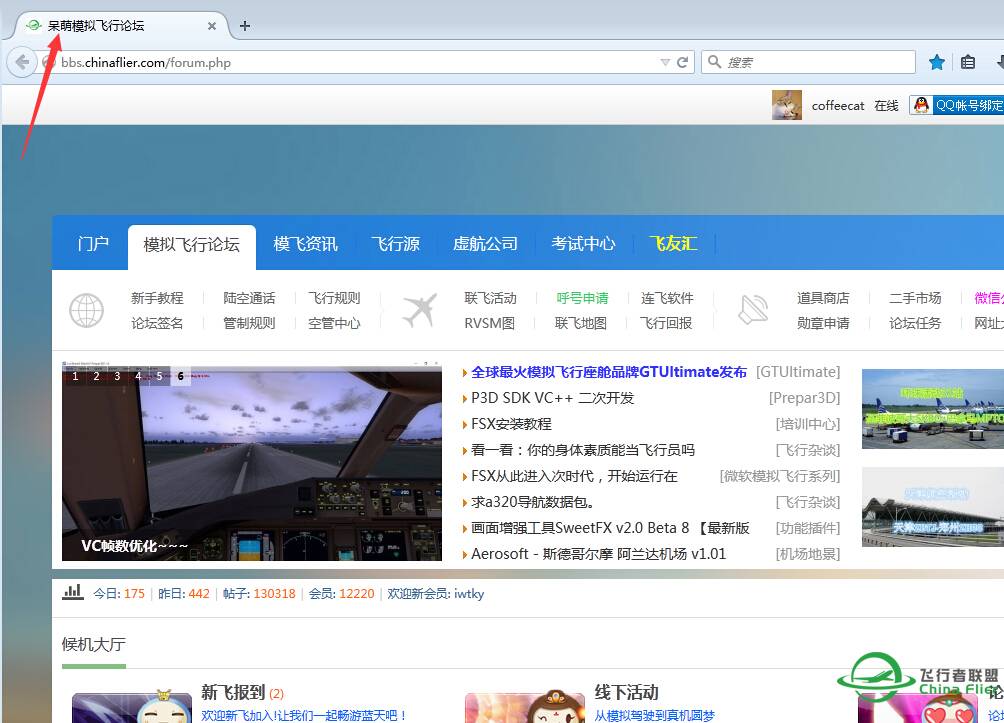Open the 新飞报到 forum section

tap(232, 693)
